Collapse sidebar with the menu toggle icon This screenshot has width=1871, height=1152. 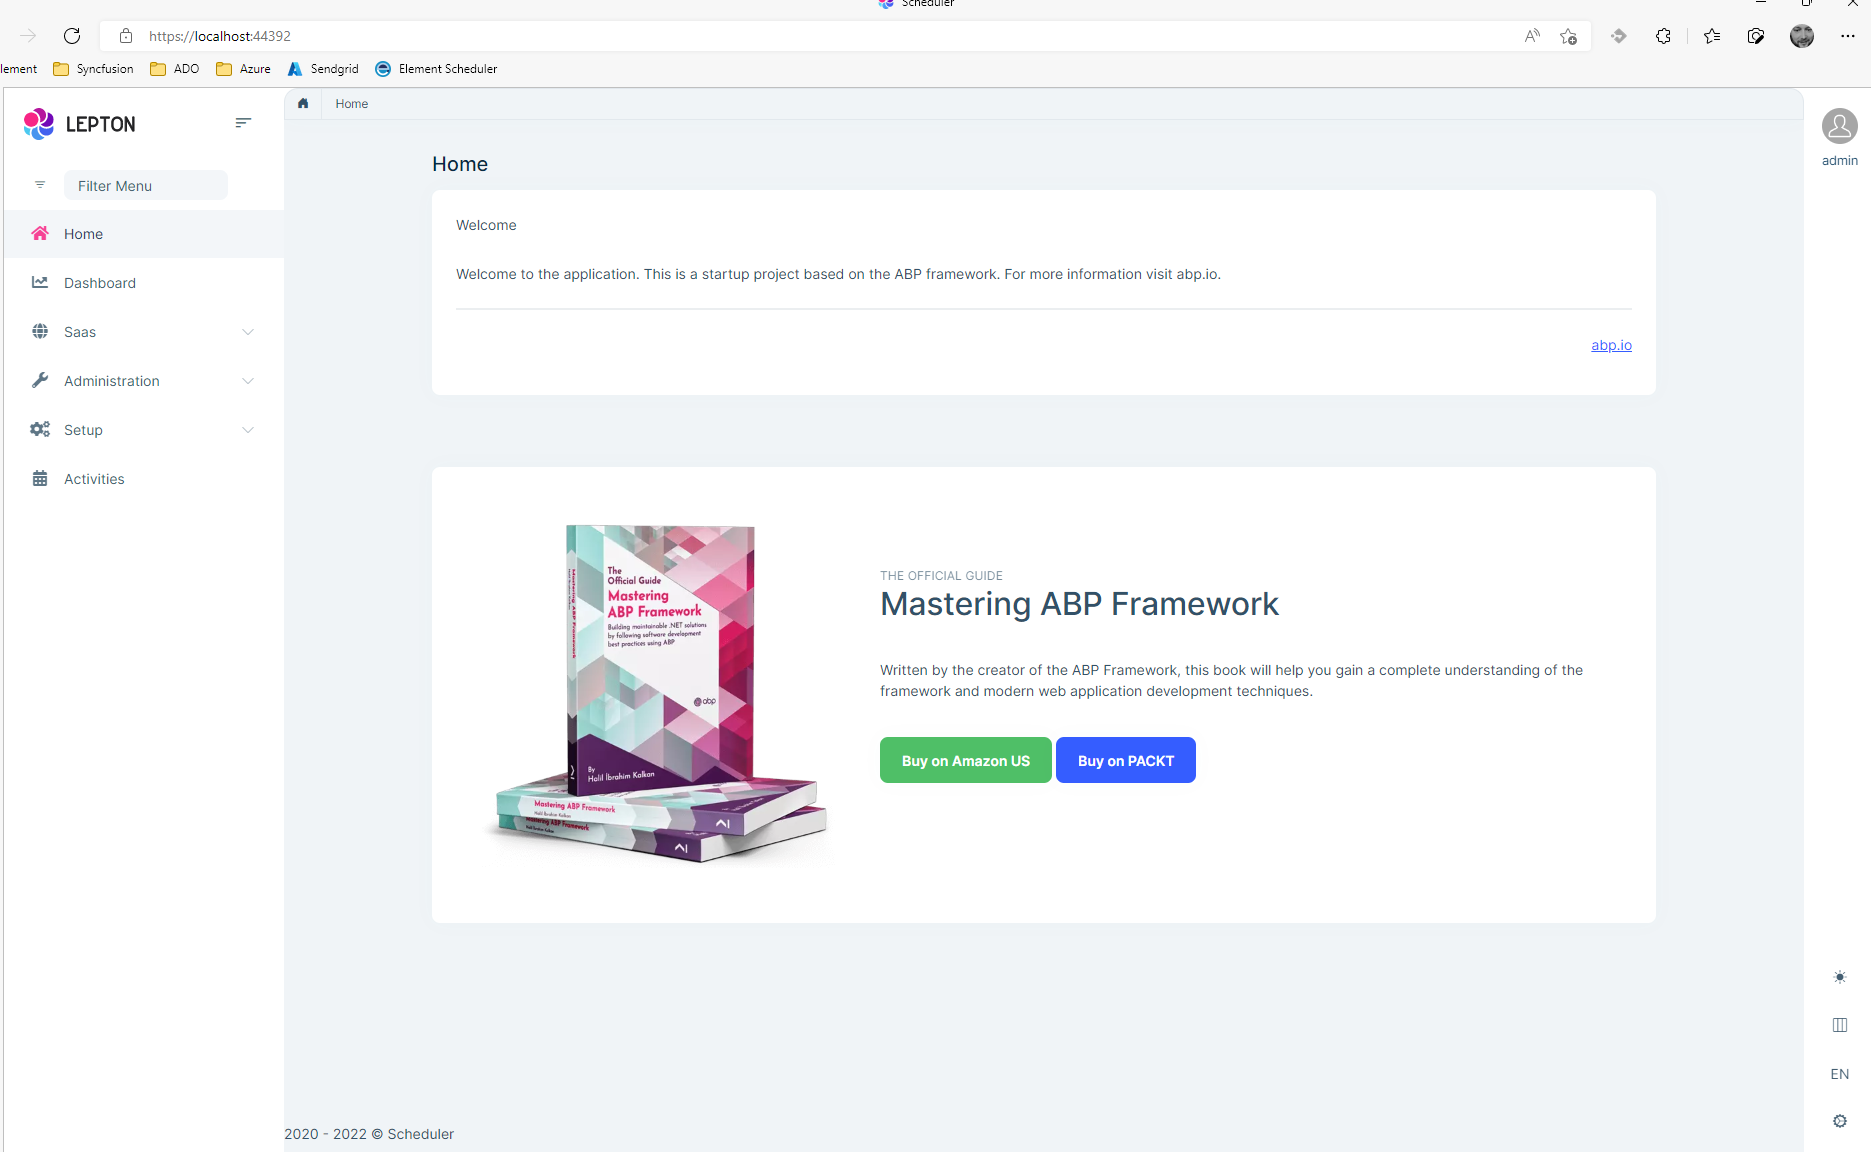coord(243,123)
